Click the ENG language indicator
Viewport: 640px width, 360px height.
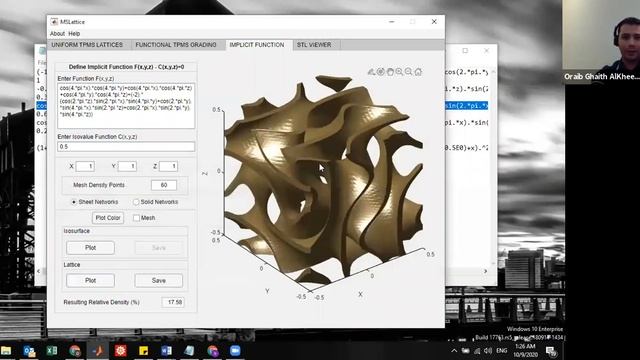click(502, 351)
